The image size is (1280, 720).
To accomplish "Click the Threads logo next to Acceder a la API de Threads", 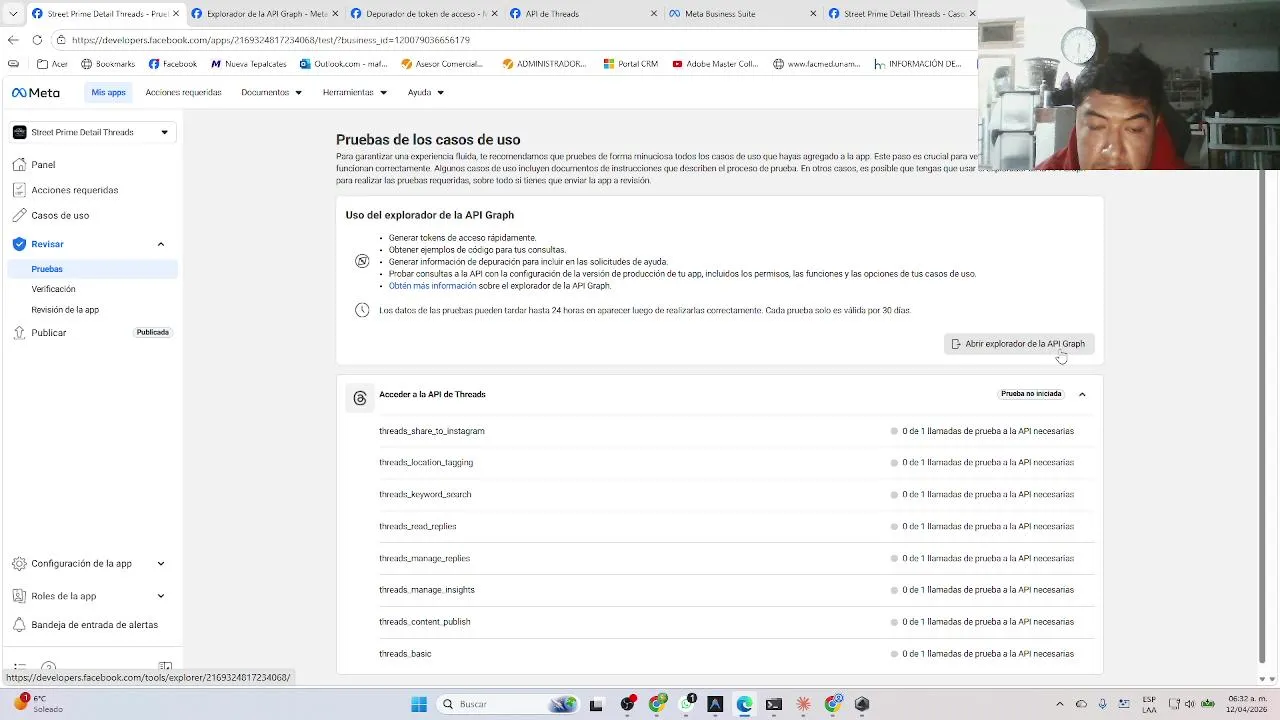I will [360, 398].
